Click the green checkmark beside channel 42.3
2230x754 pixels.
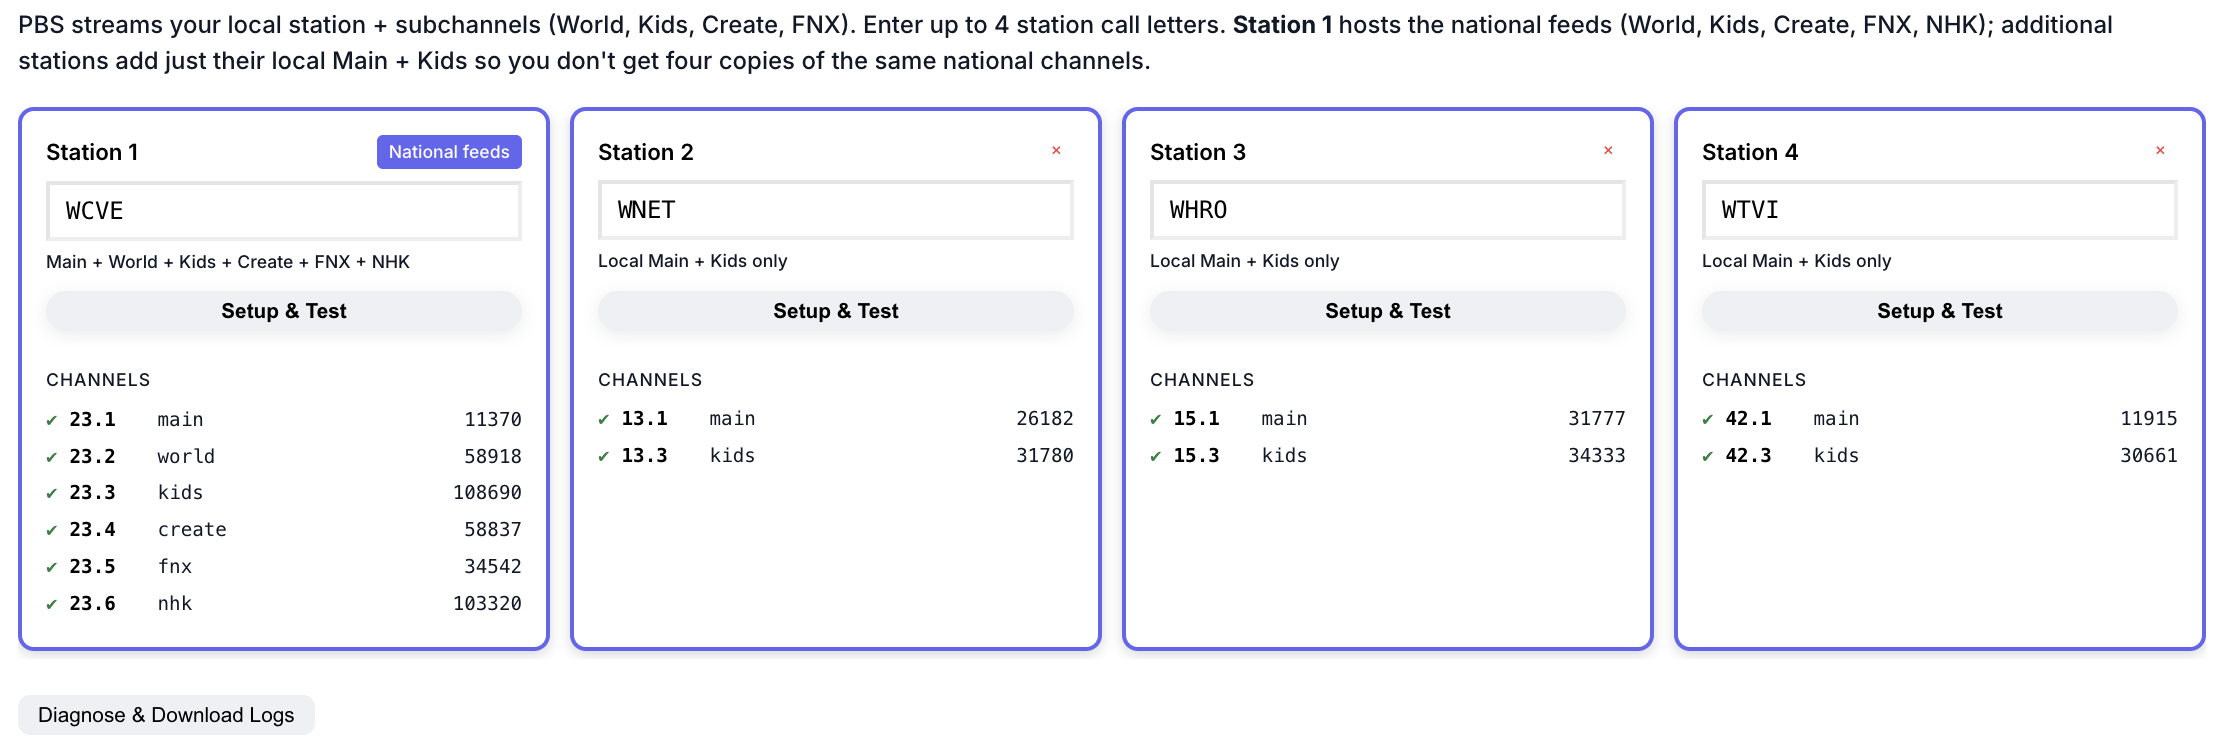(1708, 456)
